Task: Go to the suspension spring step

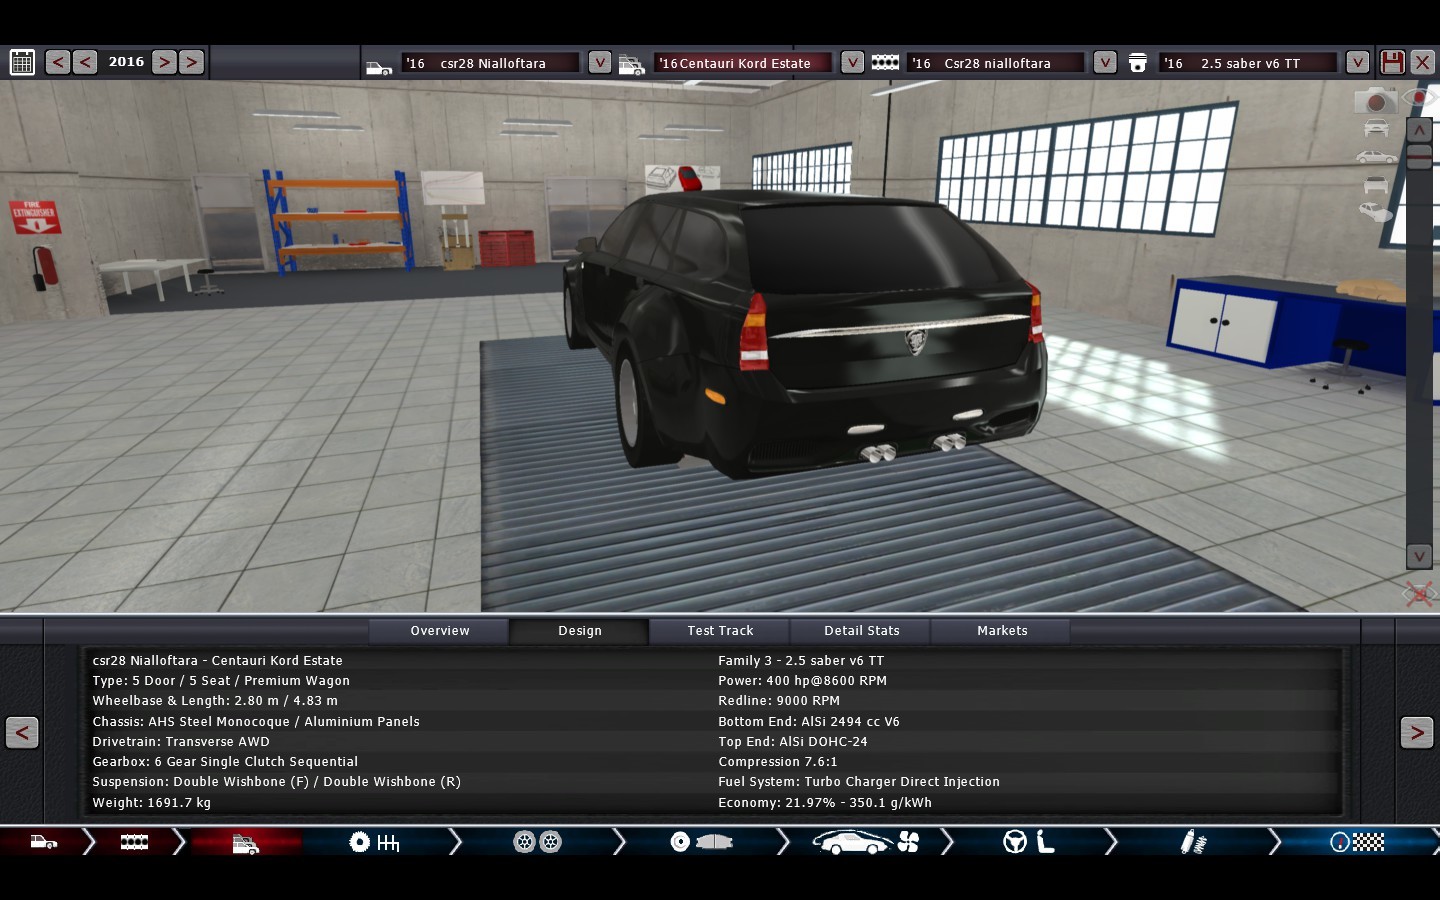Action: click(x=1193, y=843)
